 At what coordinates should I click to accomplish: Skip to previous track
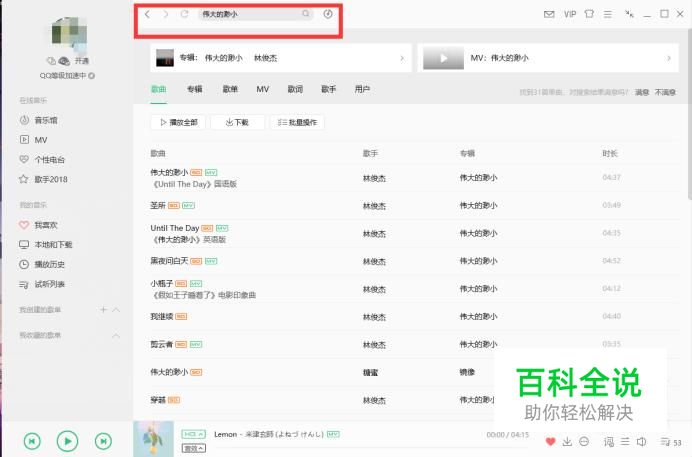click(x=32, y=441)
